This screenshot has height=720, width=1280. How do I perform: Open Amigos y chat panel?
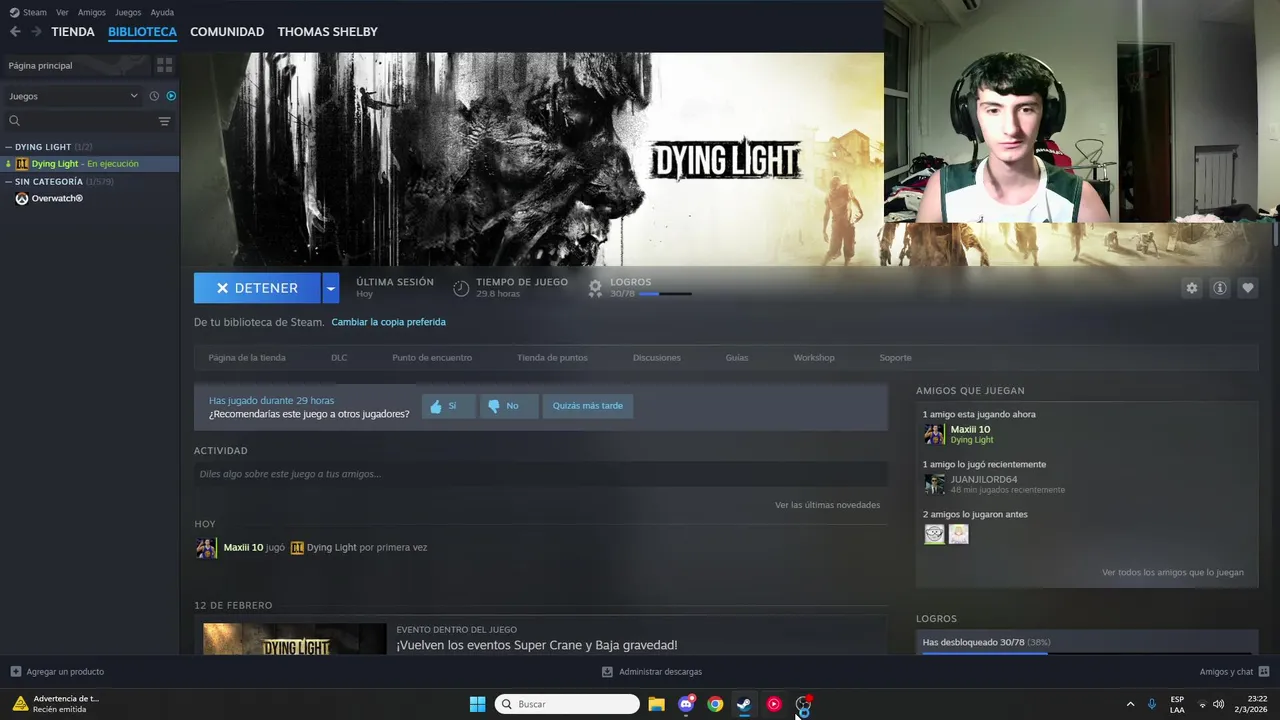click(x=1235, y=672)
